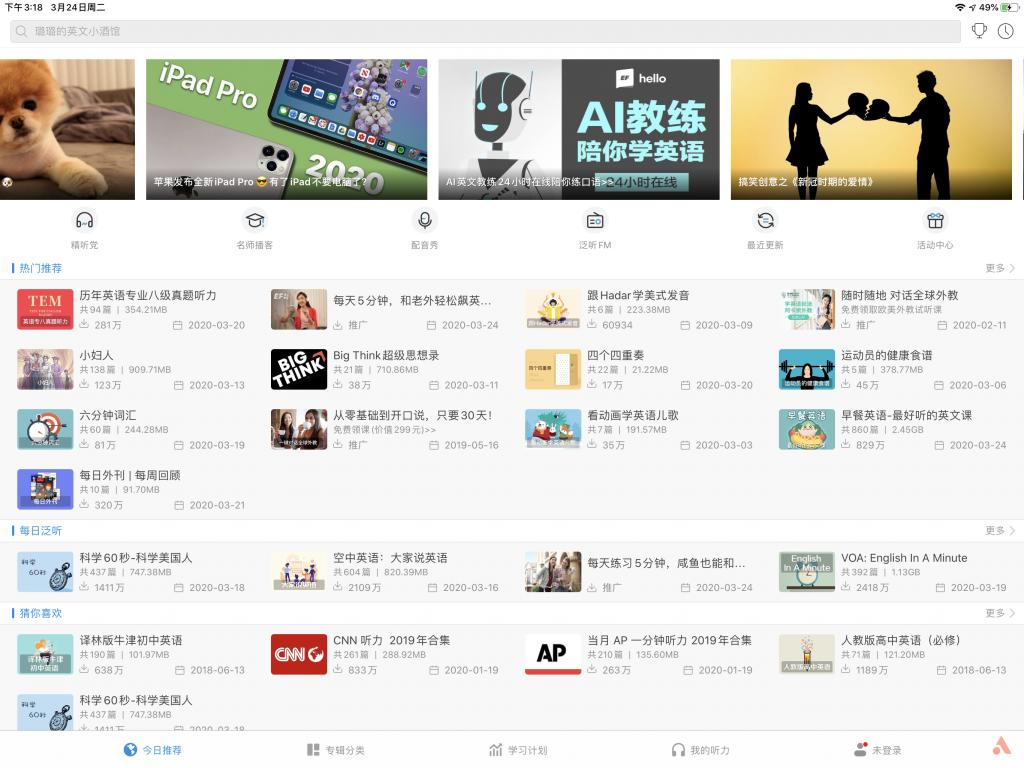Open 精听党 headphone icon

pos(84,221)
